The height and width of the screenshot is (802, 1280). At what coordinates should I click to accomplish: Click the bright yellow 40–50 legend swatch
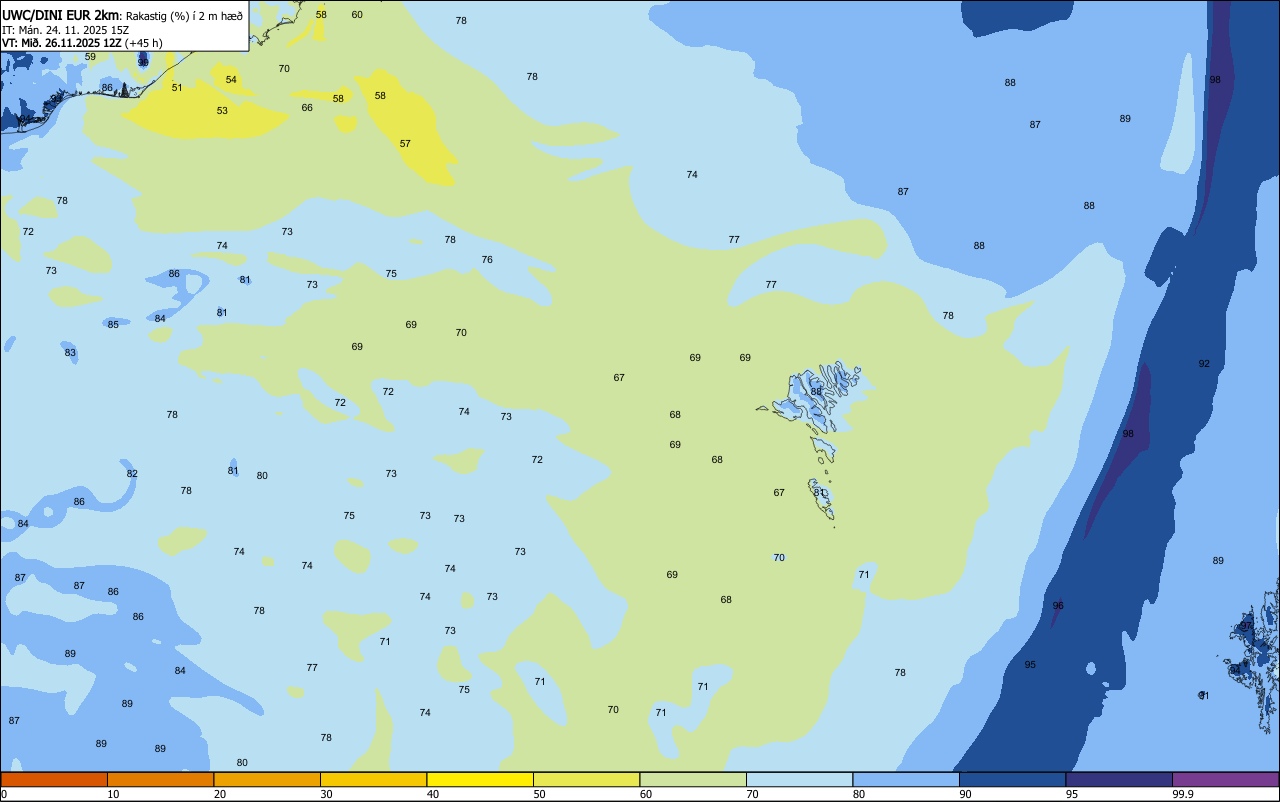(480, 779)
